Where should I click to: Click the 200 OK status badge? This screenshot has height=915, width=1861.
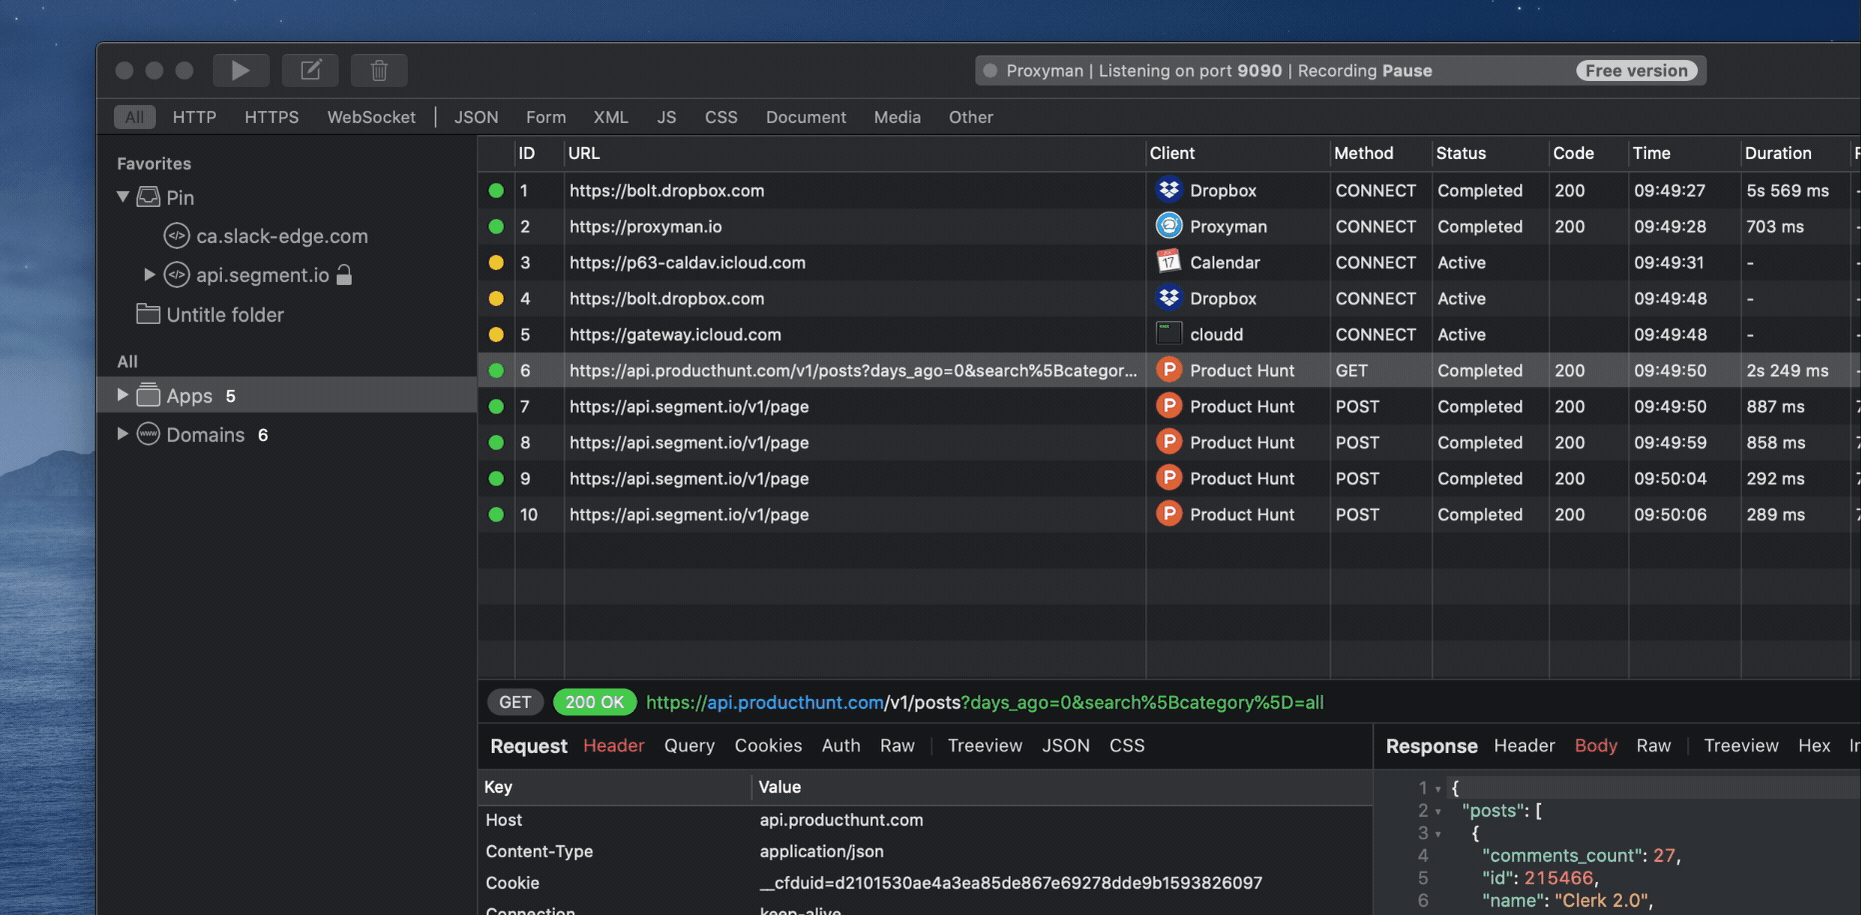click(594, 702)
